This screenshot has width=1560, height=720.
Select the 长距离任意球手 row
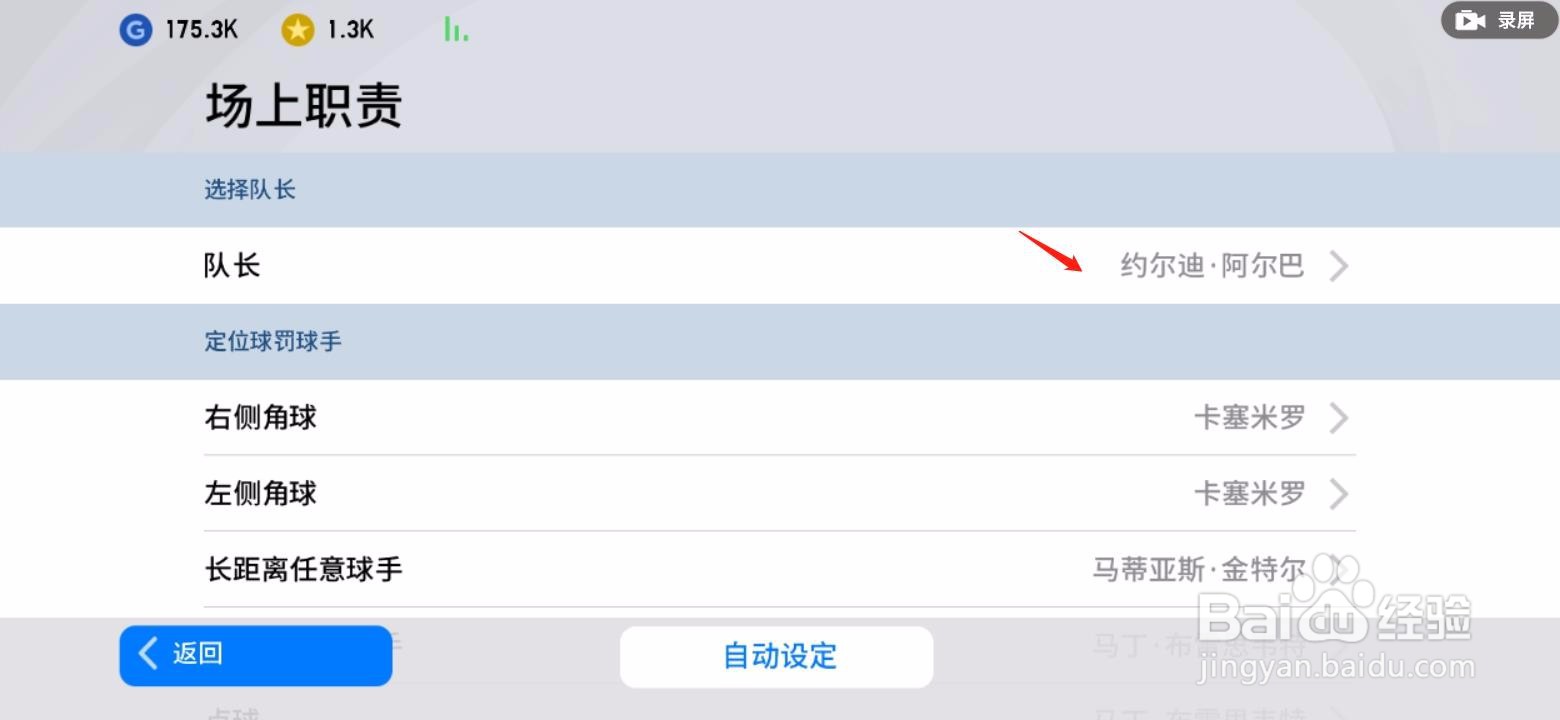point(780,570)
